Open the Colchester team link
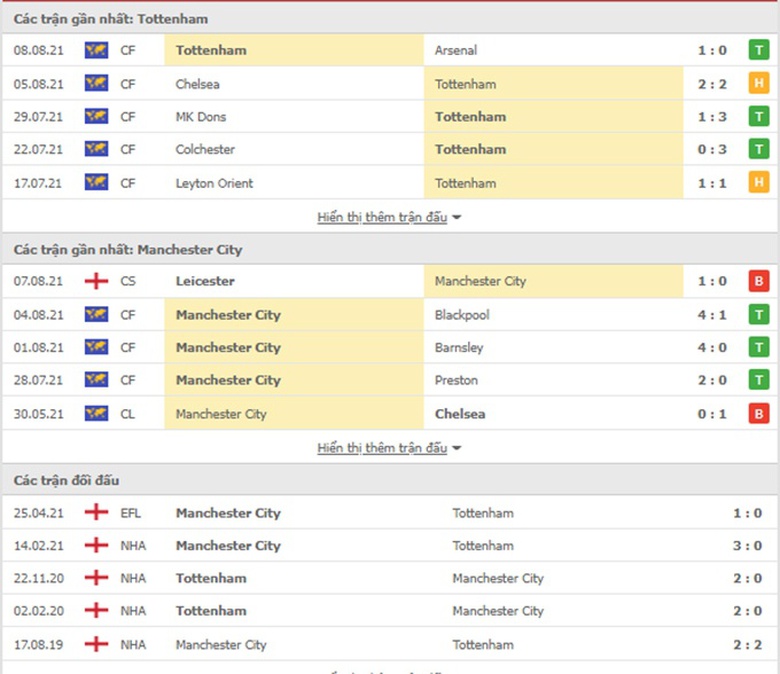Image resolution: width=780 pixels, height=674 pixels. [x=205, y=150]
